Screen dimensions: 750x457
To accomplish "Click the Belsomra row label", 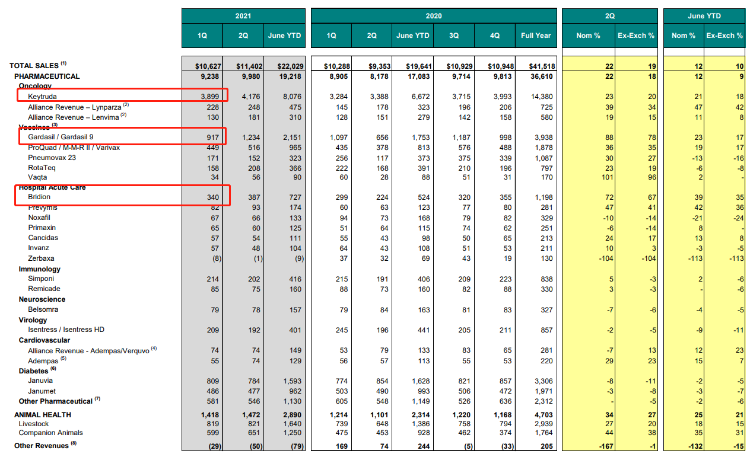I will [43, 309].
